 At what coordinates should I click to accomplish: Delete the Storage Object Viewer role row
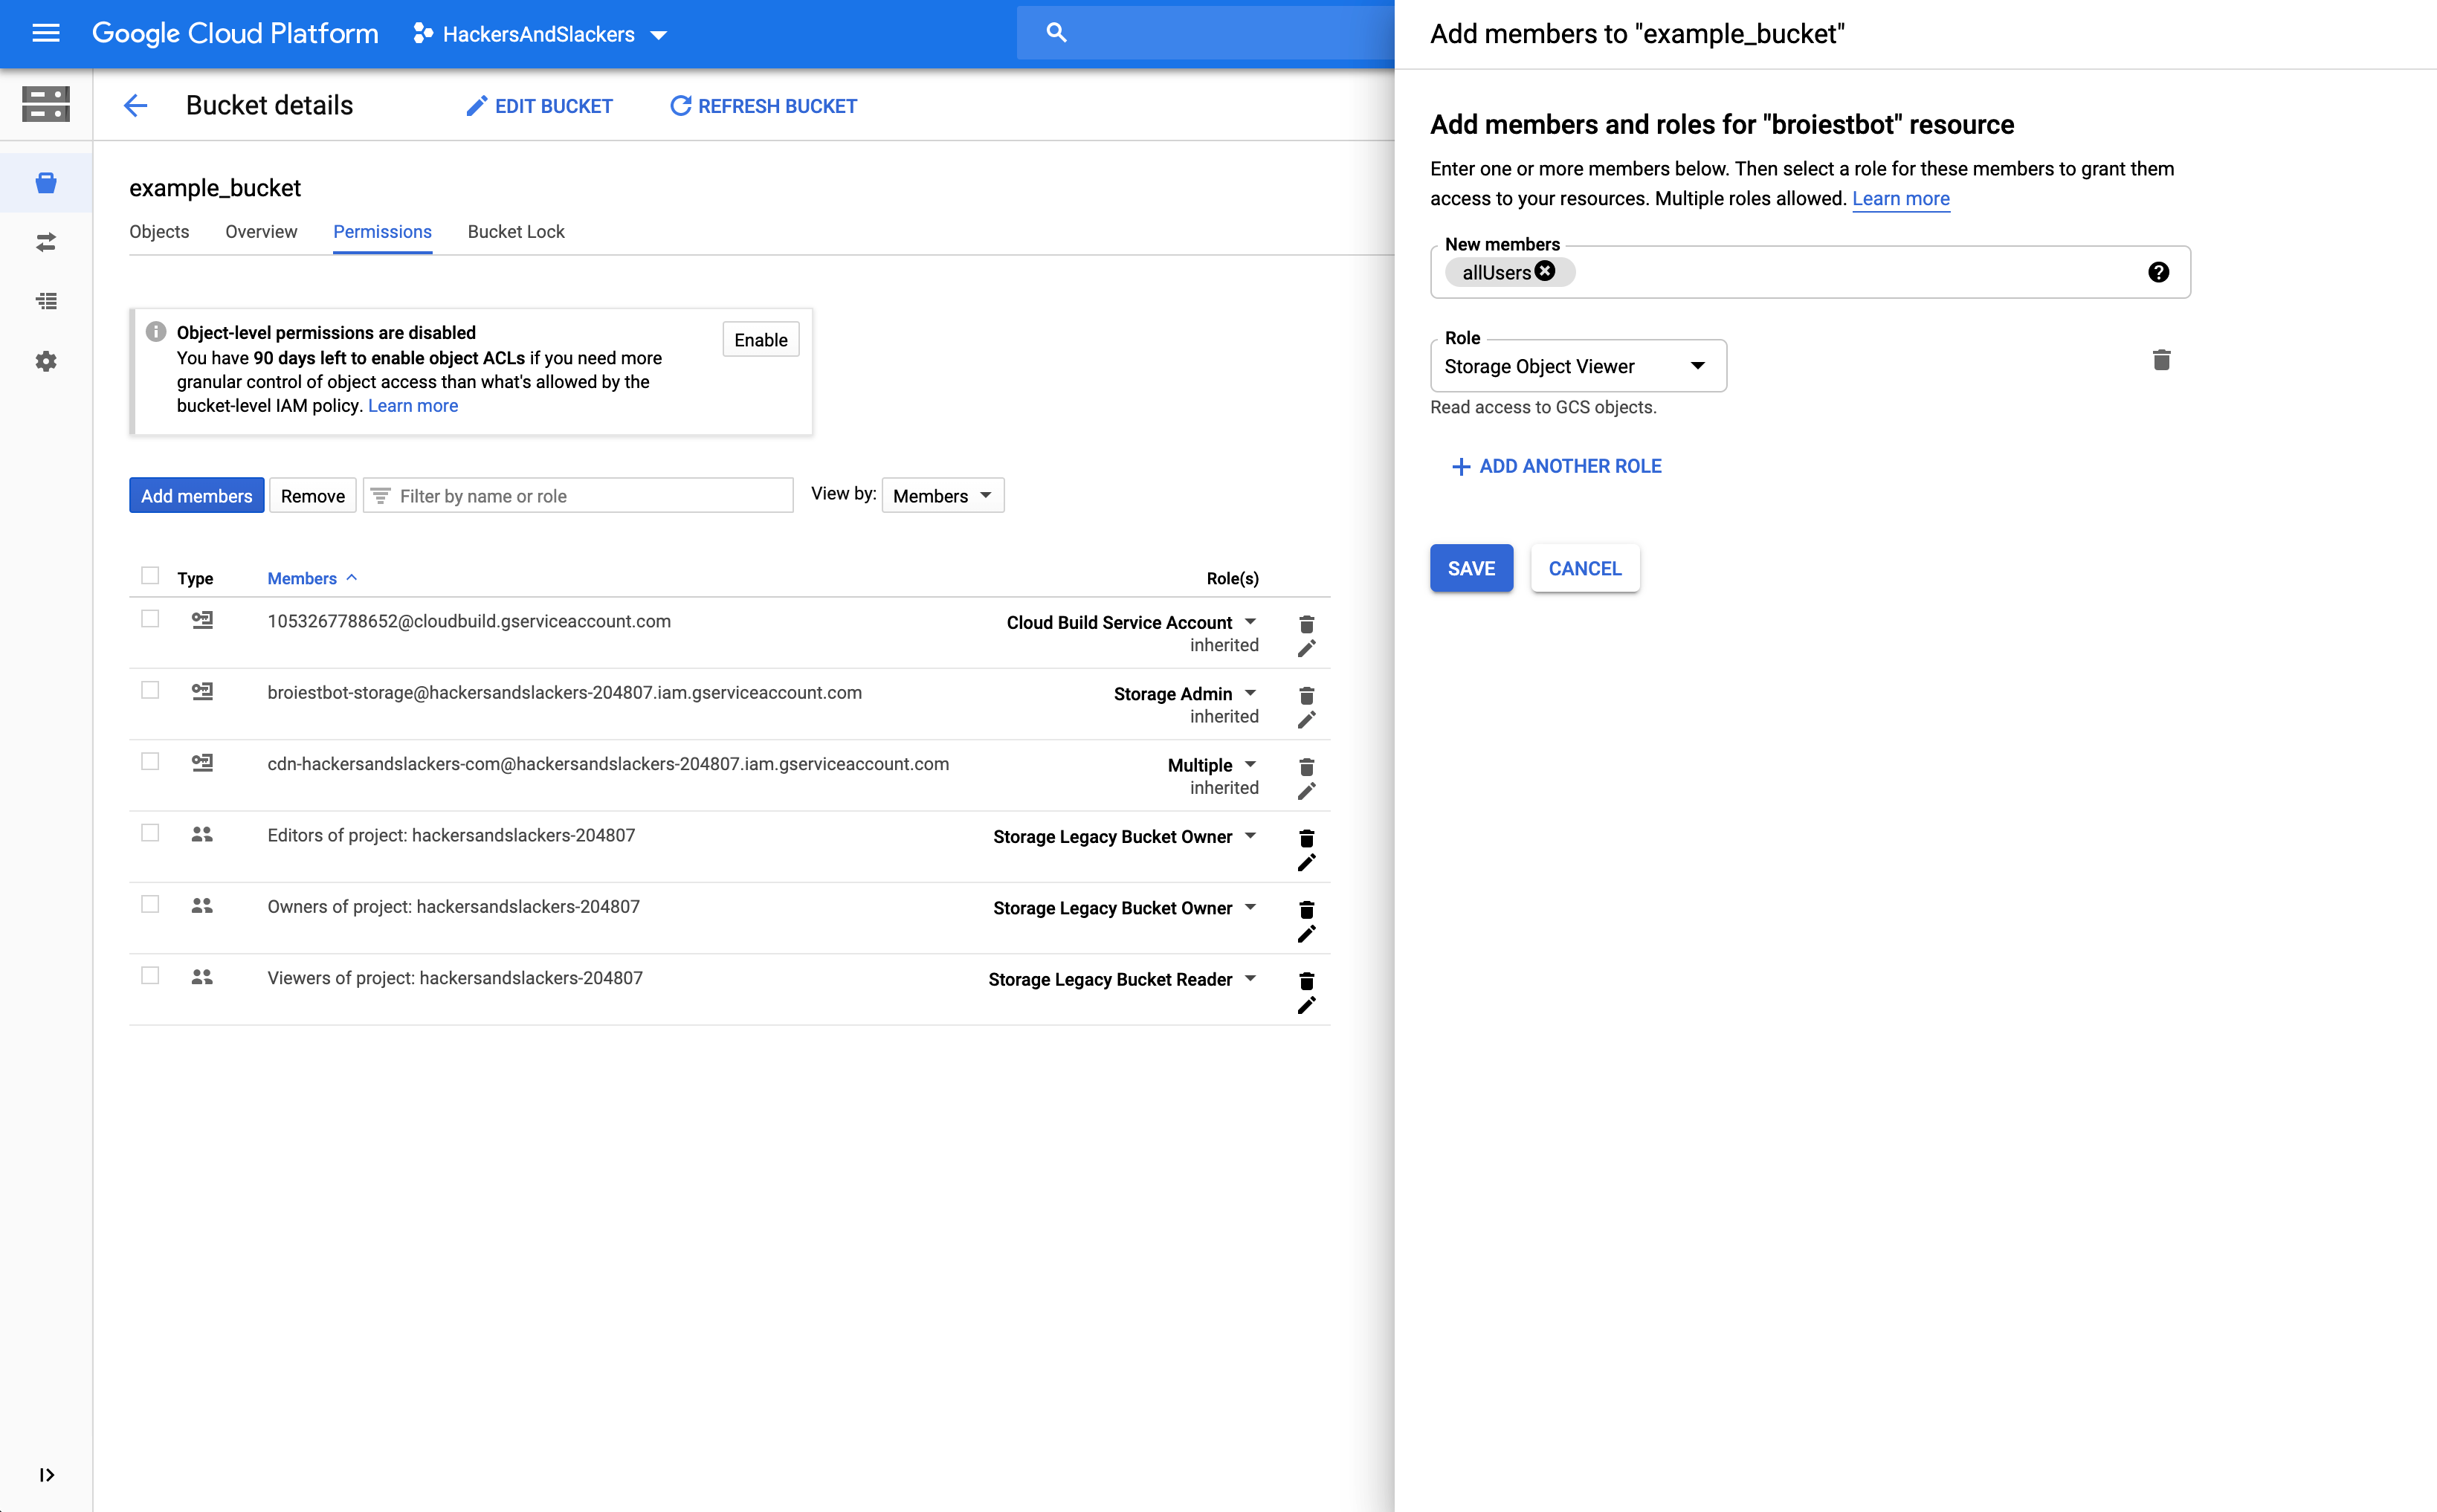coord(2161,360)
